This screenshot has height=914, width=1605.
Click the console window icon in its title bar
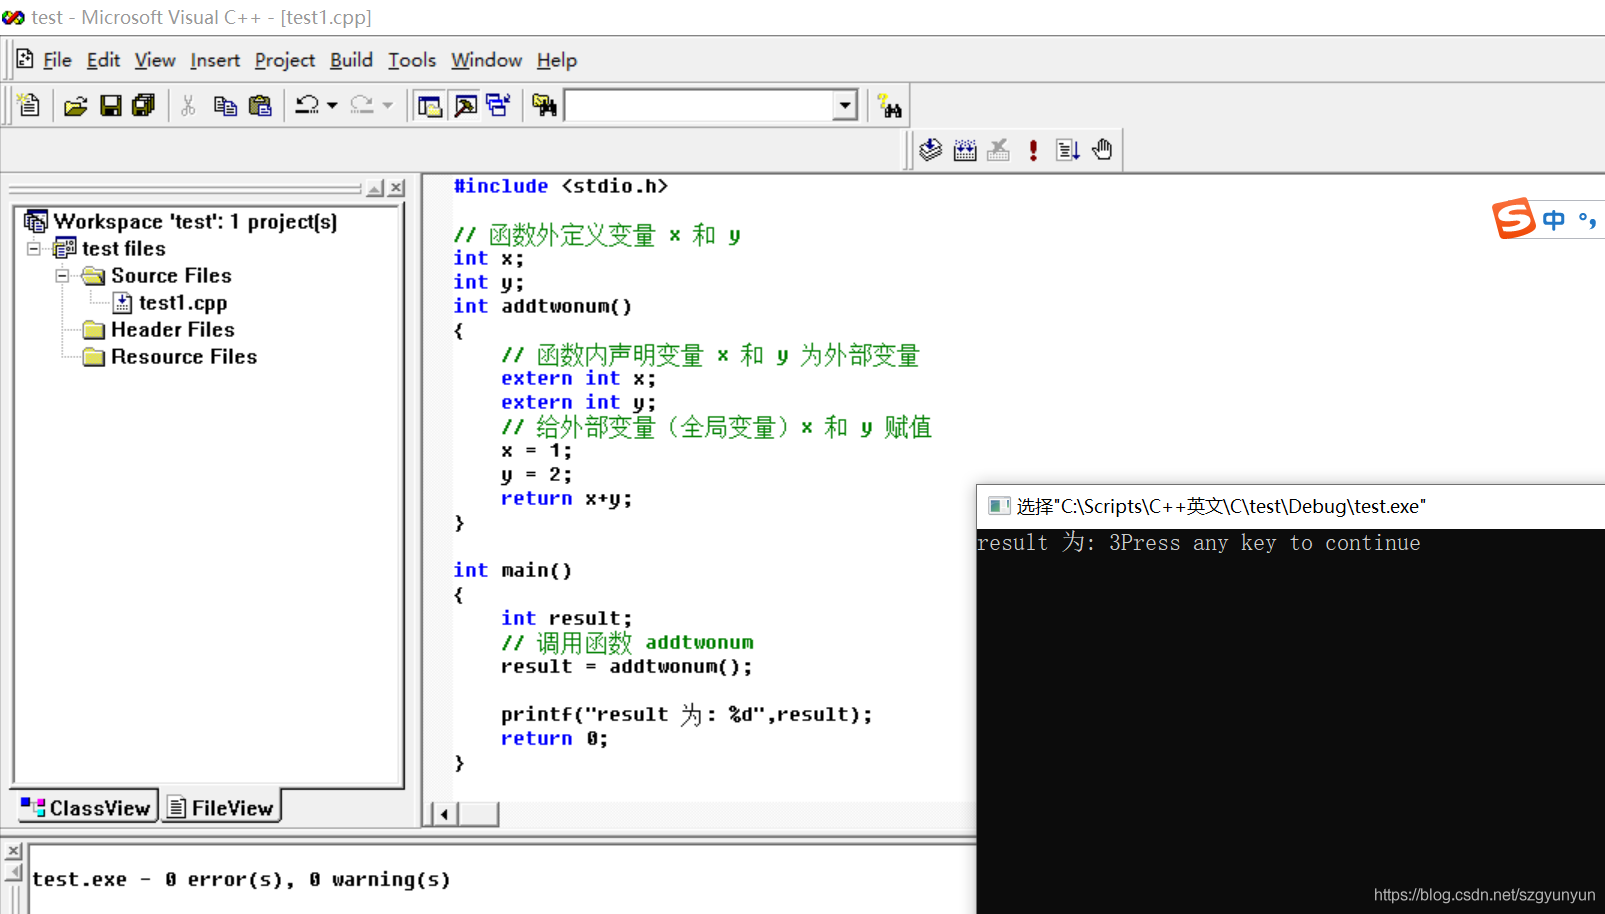[x=998, y=506]
